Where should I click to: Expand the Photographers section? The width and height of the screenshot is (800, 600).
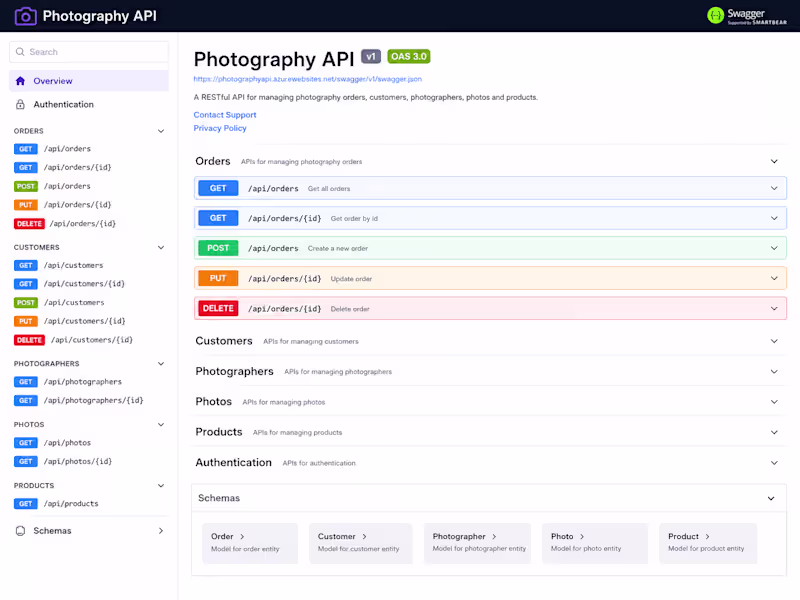click(490, 371)
